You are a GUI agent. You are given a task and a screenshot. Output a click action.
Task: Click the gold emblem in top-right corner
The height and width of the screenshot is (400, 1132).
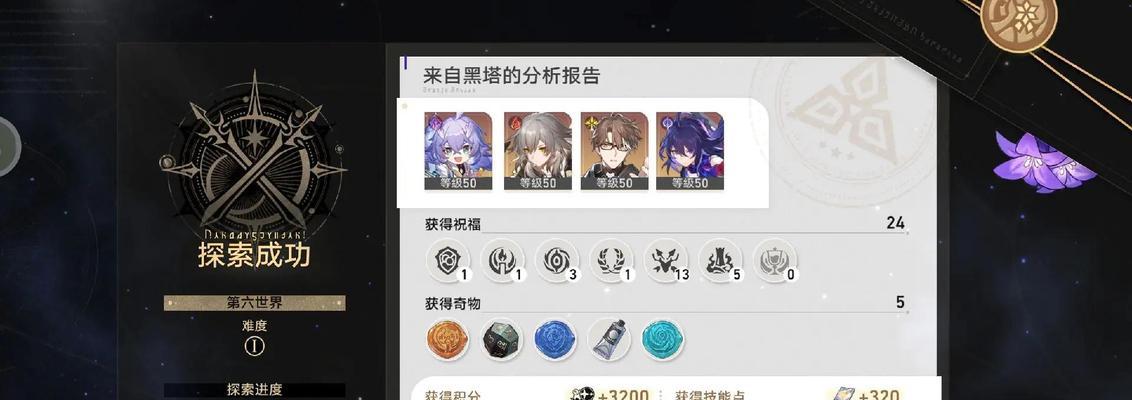coord(1019,20)
